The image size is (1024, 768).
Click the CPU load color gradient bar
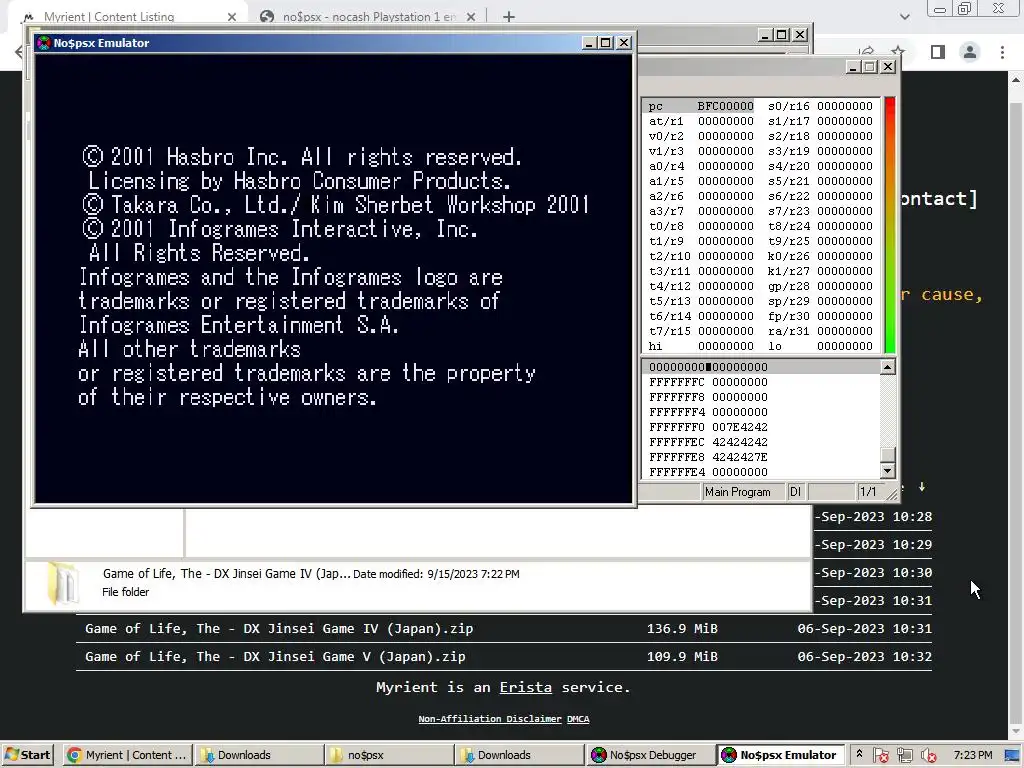889,225
